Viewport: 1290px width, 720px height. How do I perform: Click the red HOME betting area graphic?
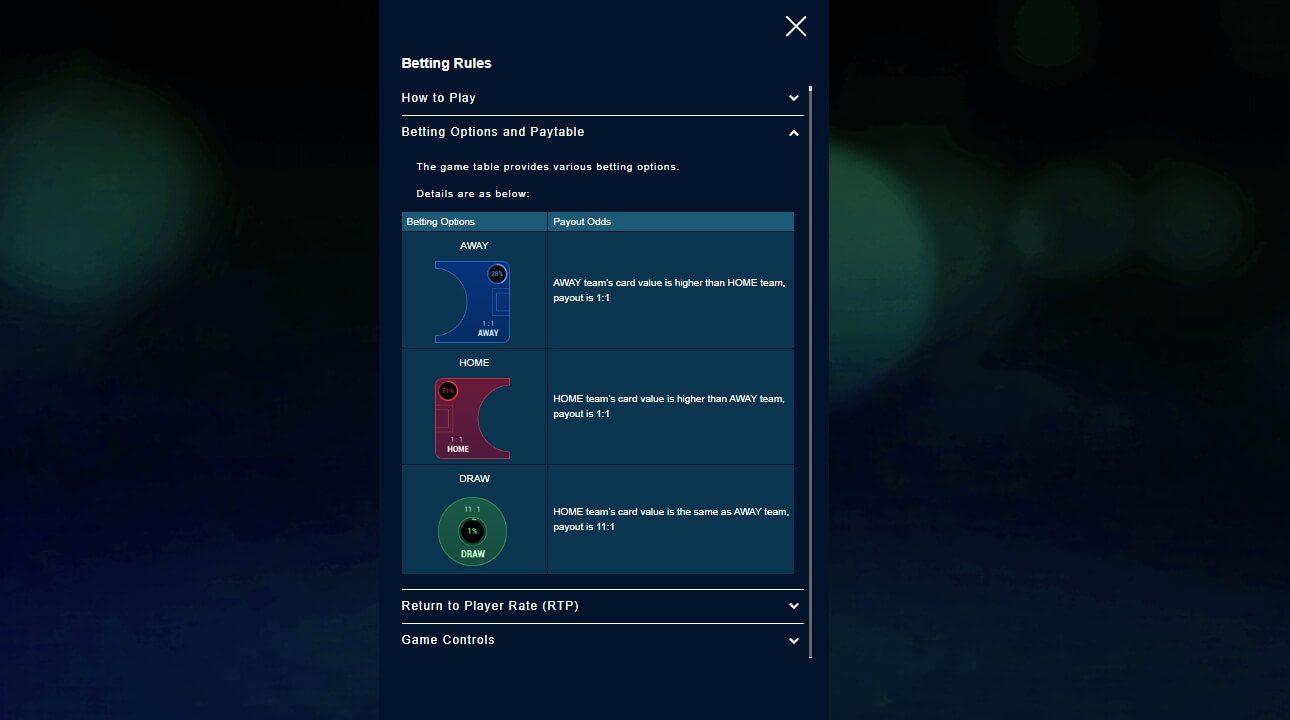point(473,420)
